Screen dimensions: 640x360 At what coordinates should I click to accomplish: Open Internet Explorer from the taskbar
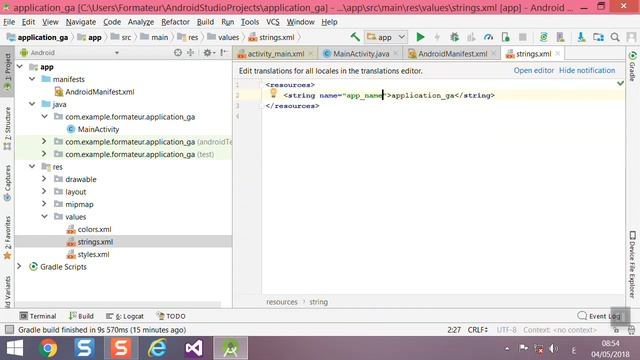[x=157, y=348]
